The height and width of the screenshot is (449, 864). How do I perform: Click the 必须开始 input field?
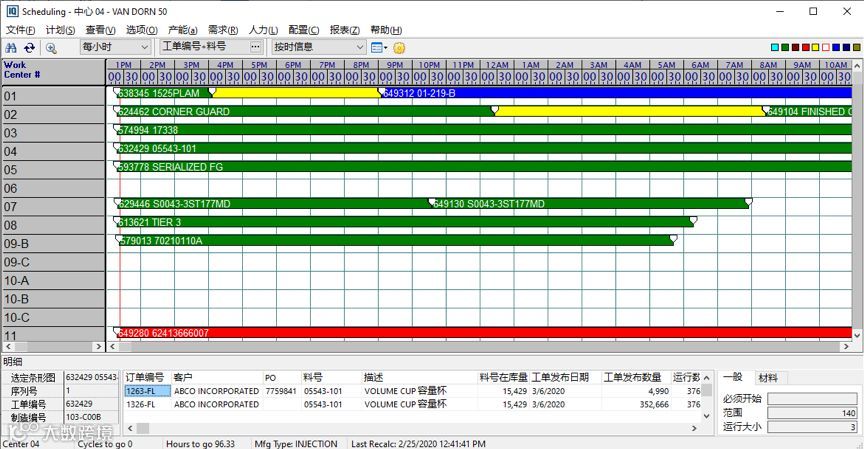812,398
